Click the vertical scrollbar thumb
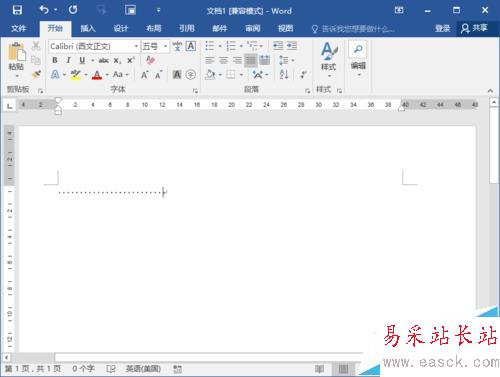Screen dimensions: 500x377 coord(494,145)
